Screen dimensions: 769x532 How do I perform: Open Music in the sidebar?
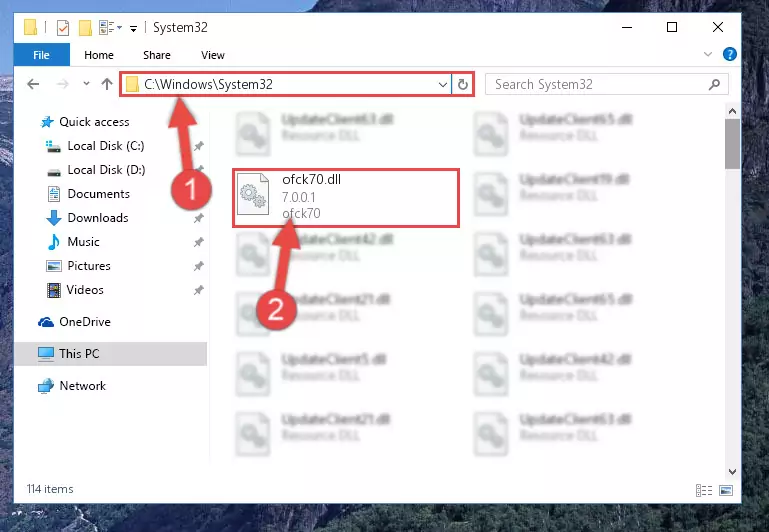(83, 242)
